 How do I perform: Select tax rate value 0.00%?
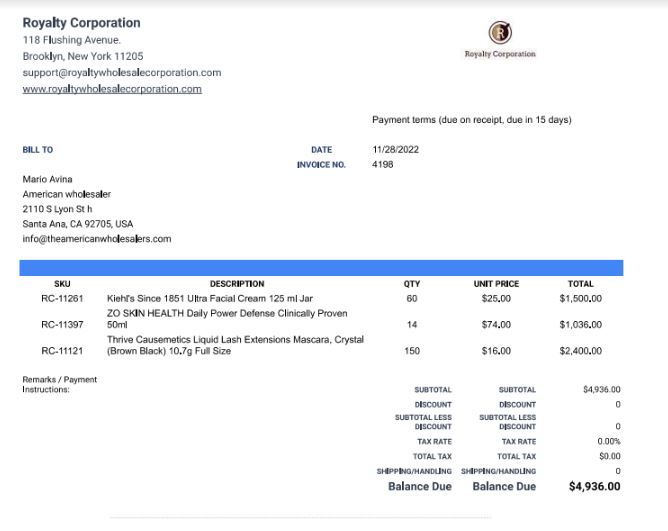click(609, 442)
